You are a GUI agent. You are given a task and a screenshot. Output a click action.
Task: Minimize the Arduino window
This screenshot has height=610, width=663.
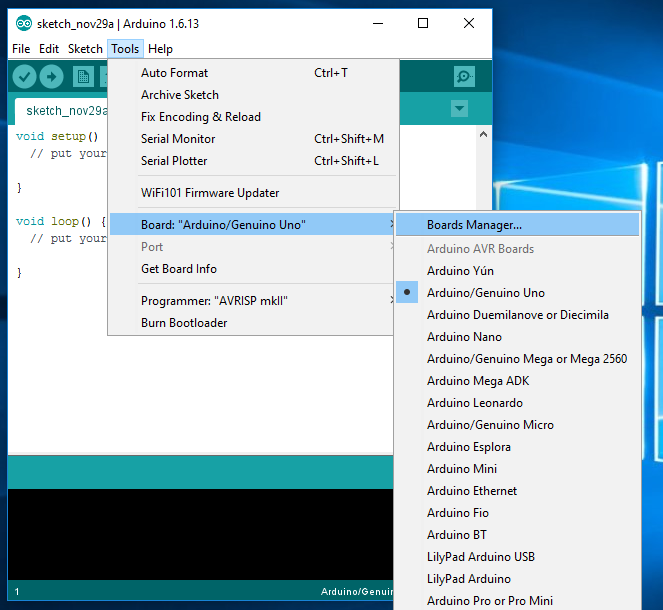[378, 23]
